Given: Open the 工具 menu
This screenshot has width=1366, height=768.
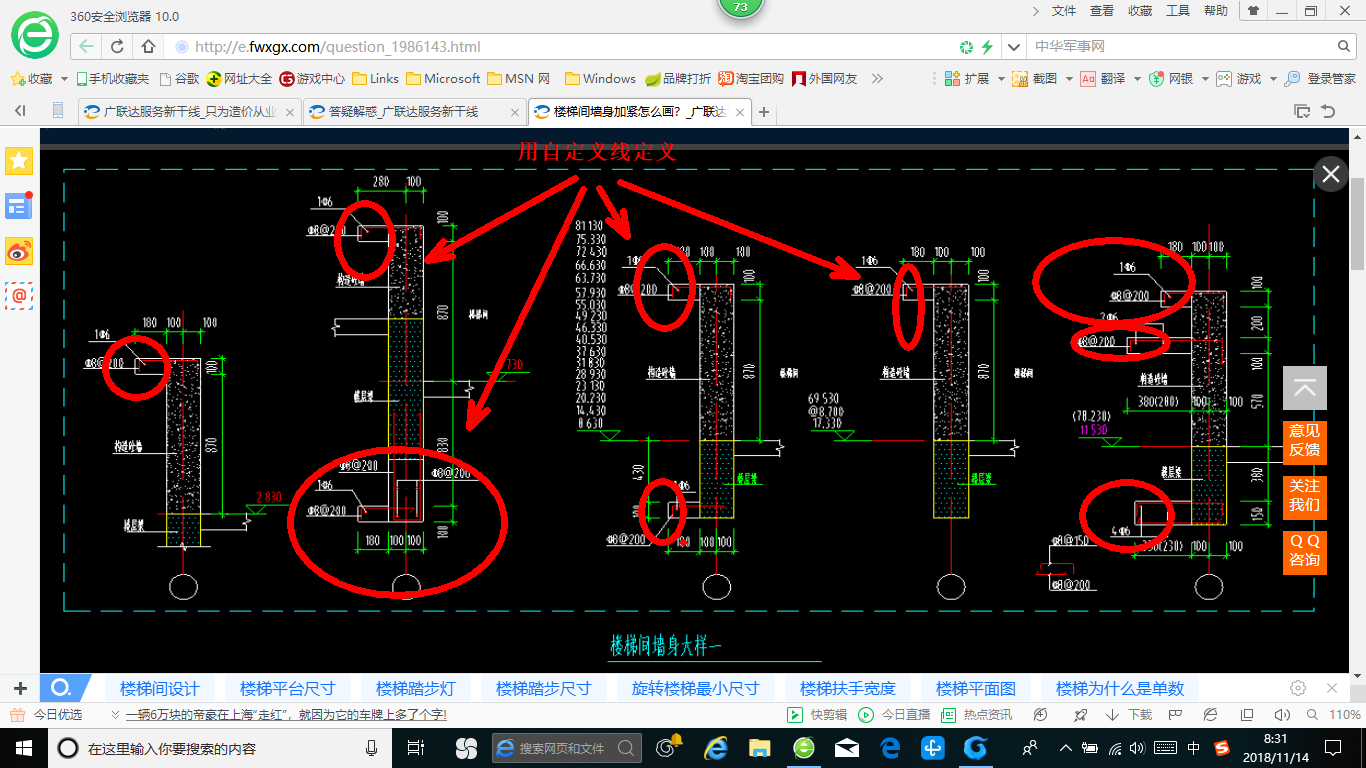Looking at the screenshot, I should (1178, 11).
